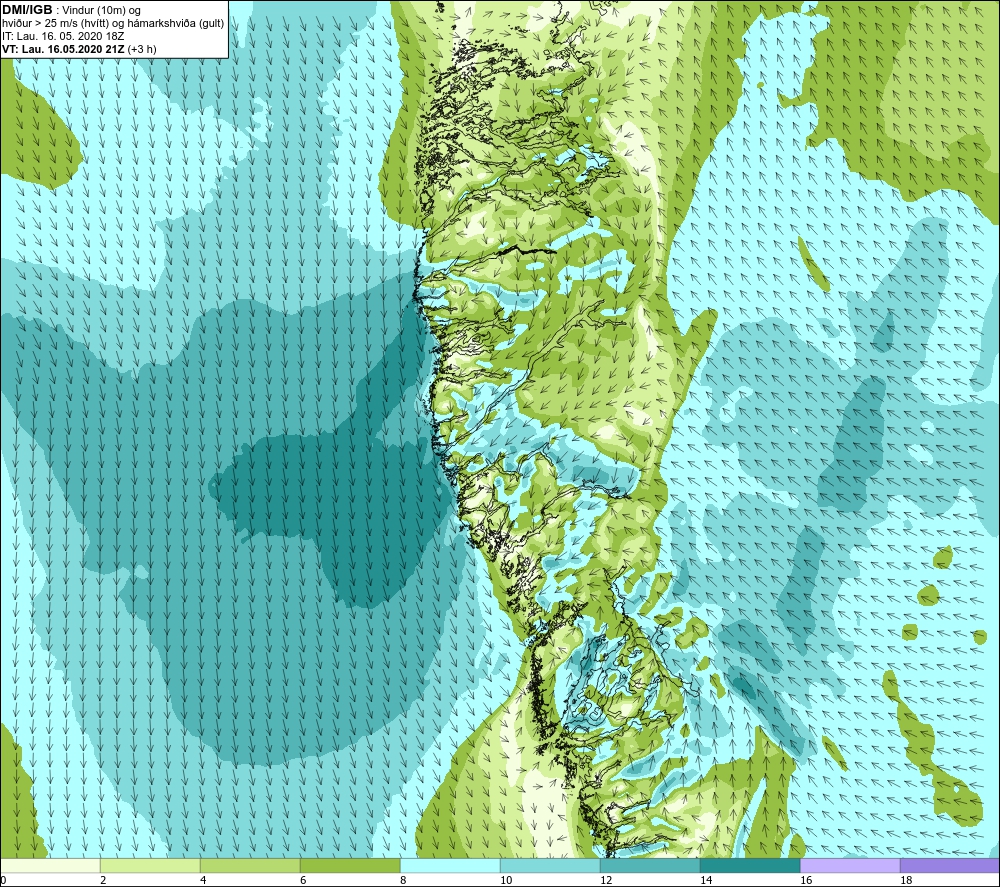
Task: Click the 4–6 m/s green legend swatch
Action: (250, 865)
